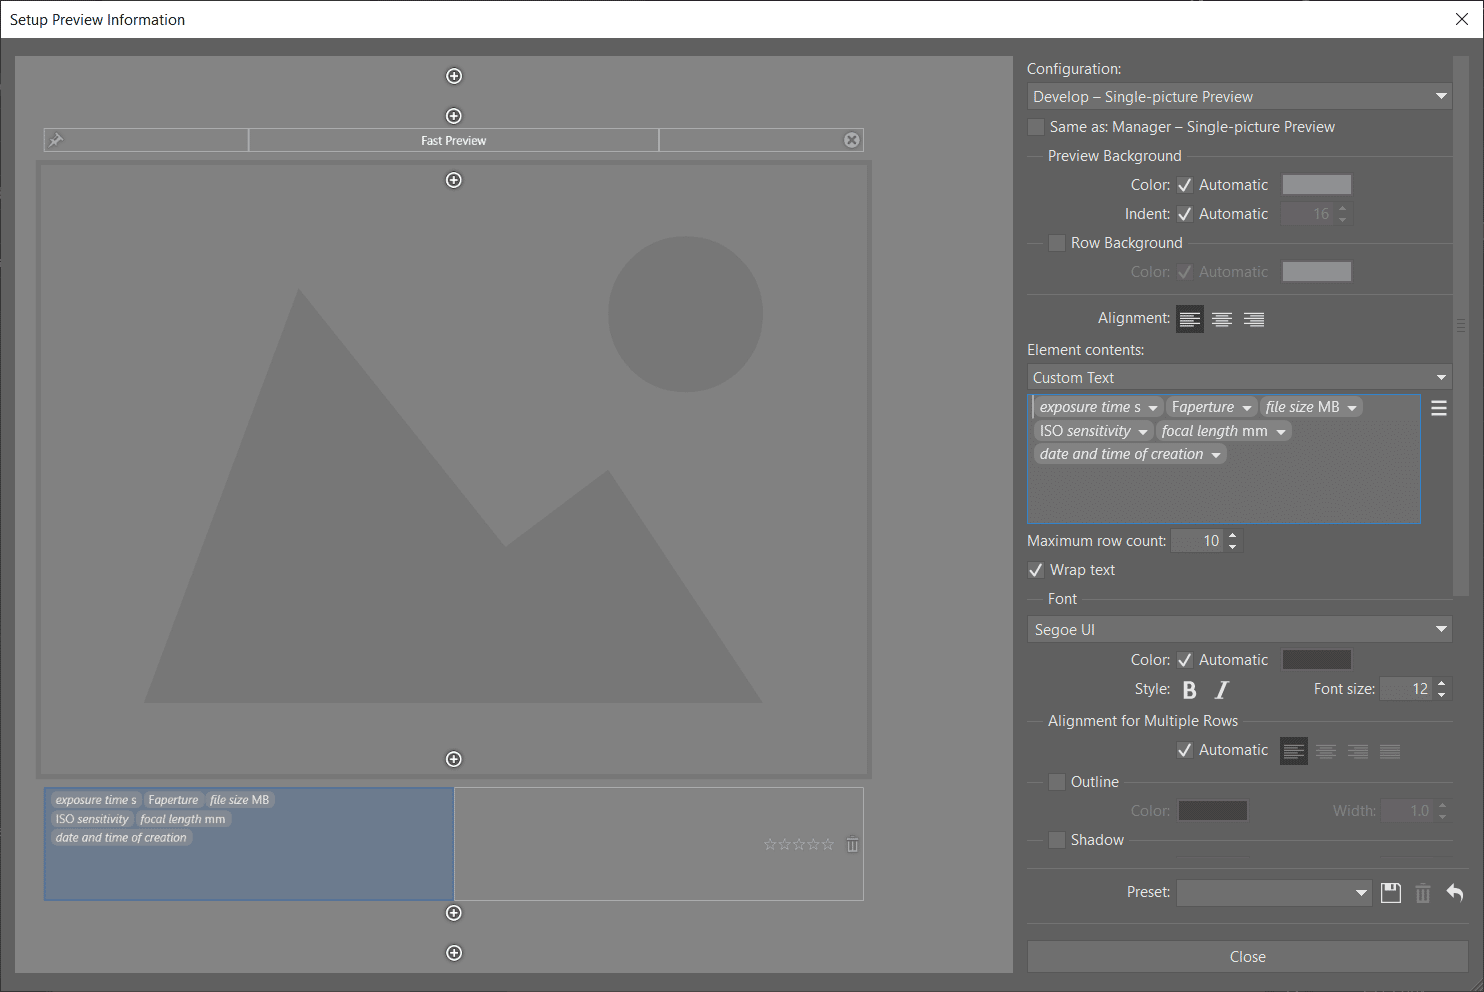Open the Configuration dropdown
1484x992 pixels.
click(1239, 97)
